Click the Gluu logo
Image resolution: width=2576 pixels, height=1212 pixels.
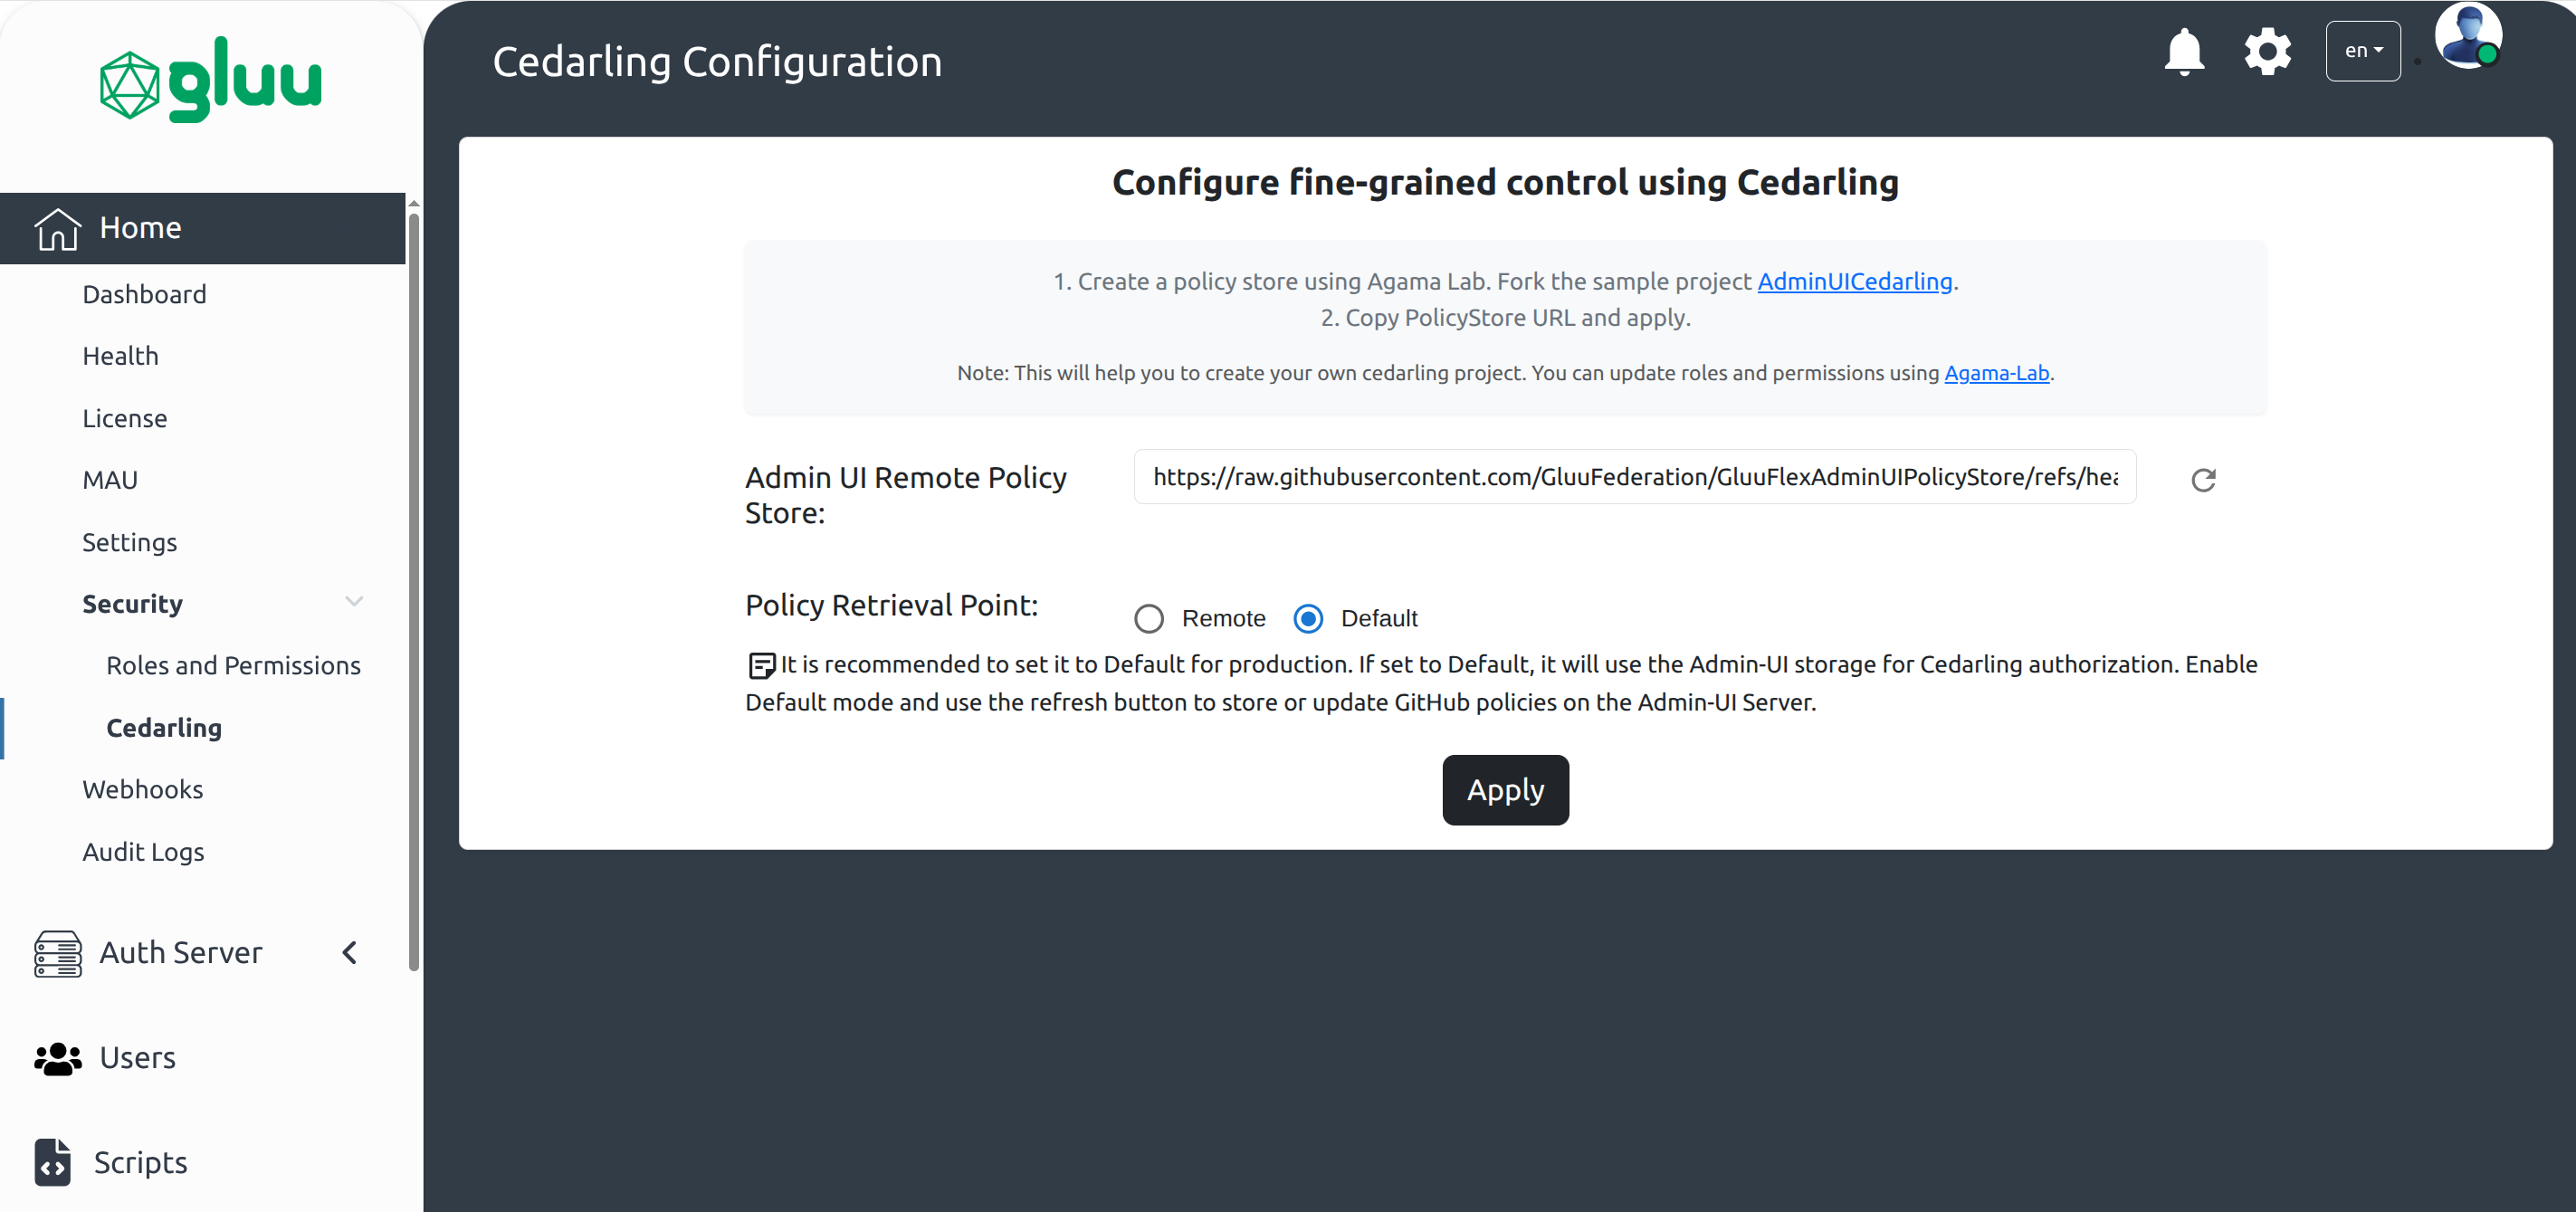[211, 80]
